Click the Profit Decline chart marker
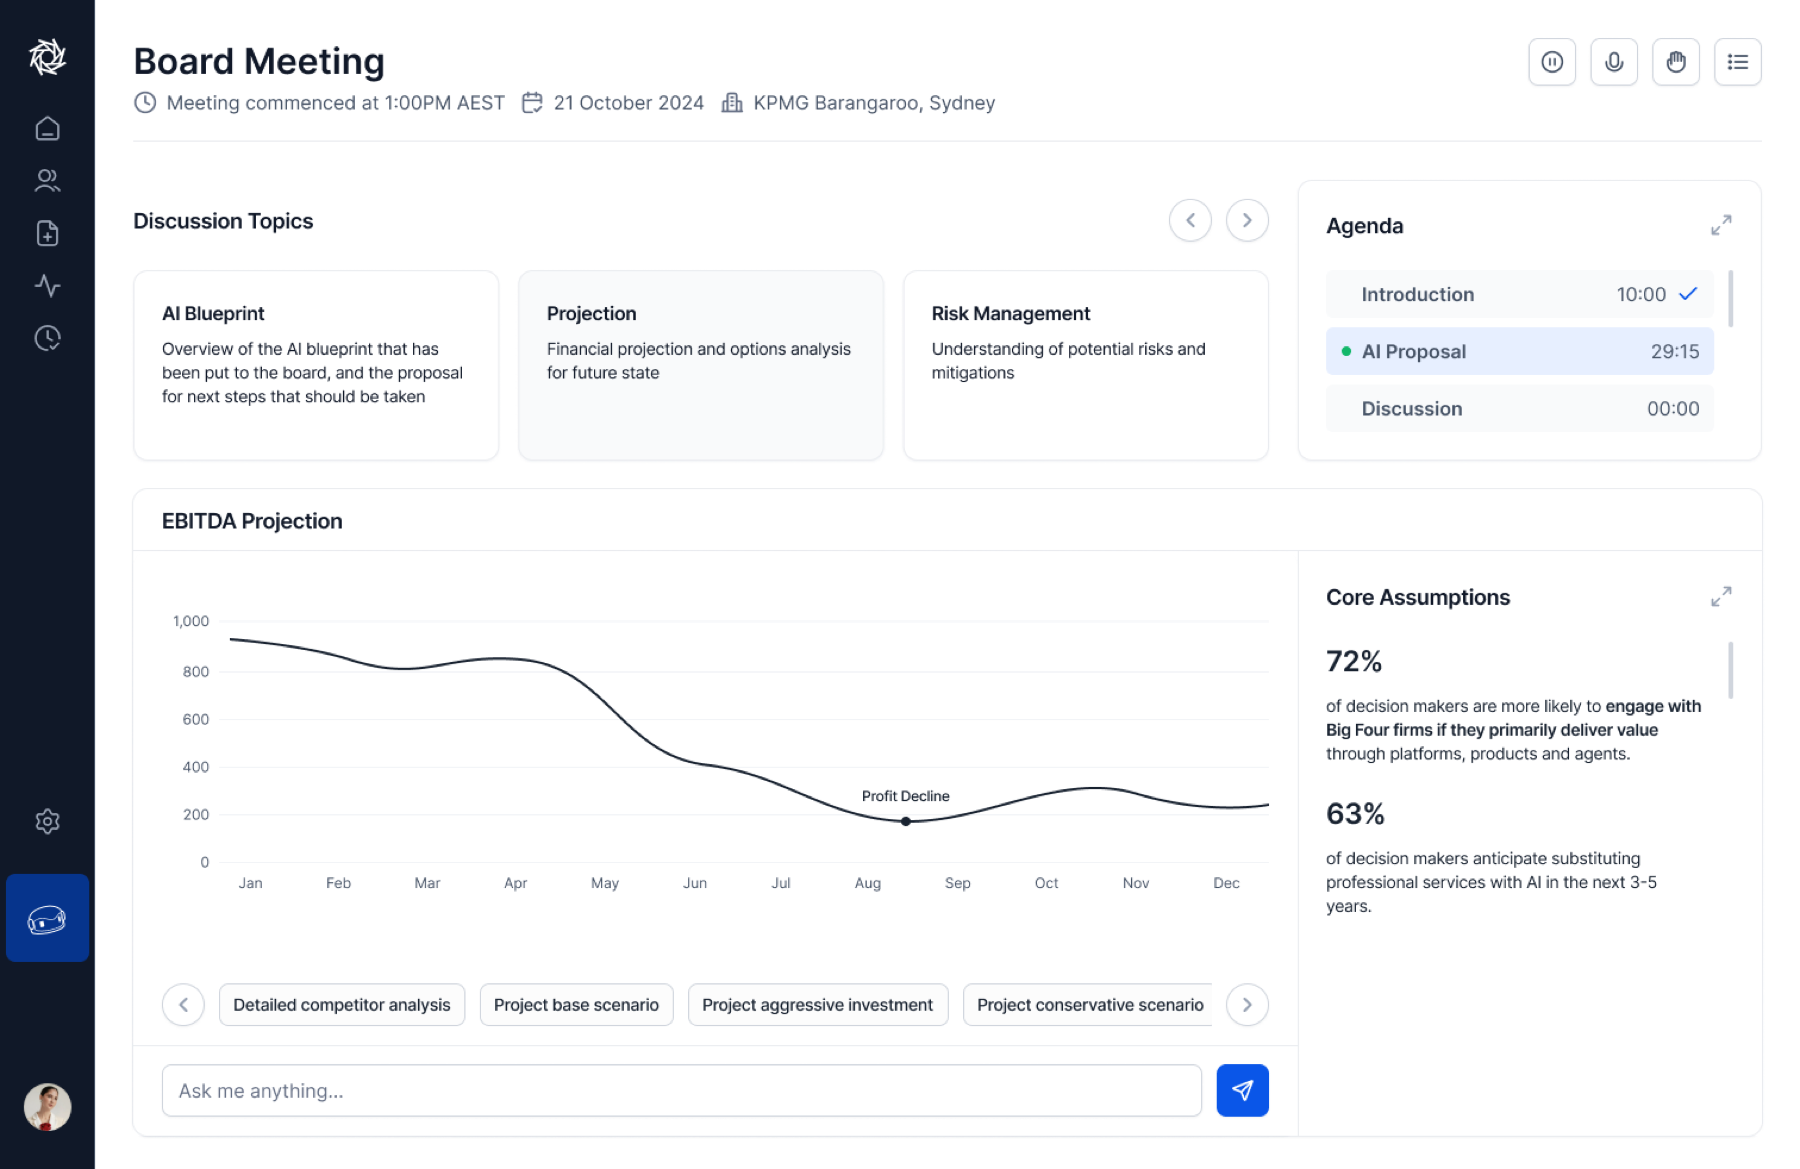The height and width of the screenshot is (1169, 1800). click(906, 822)
